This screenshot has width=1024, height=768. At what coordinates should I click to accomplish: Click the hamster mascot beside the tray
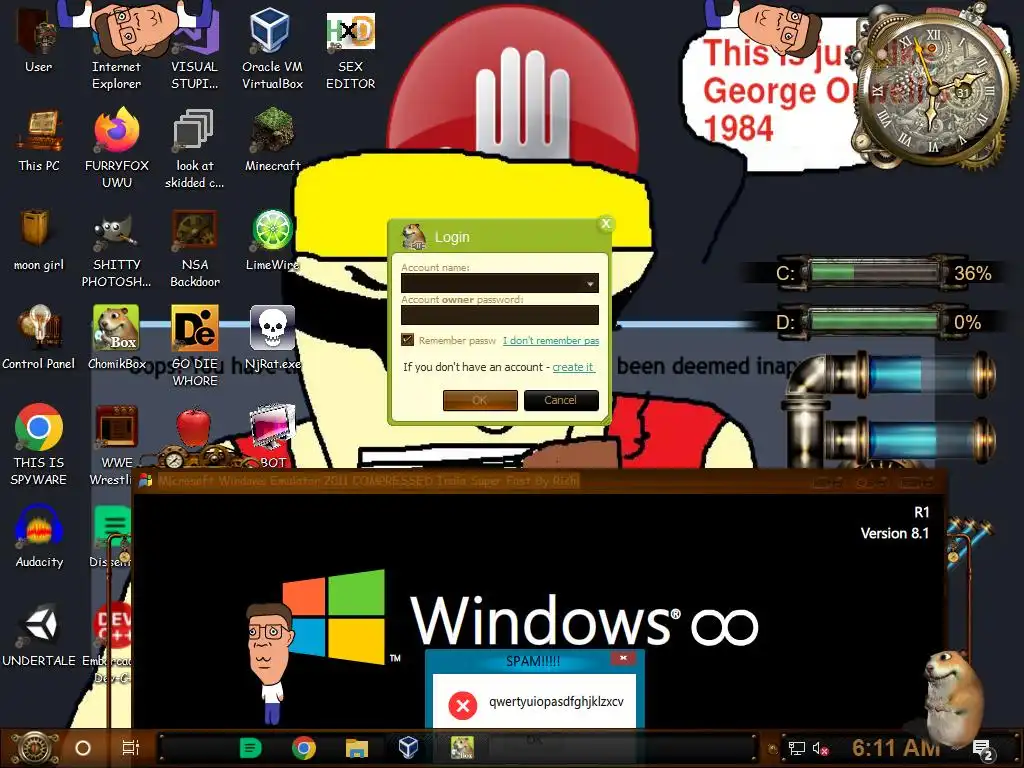tap(953, 699)
